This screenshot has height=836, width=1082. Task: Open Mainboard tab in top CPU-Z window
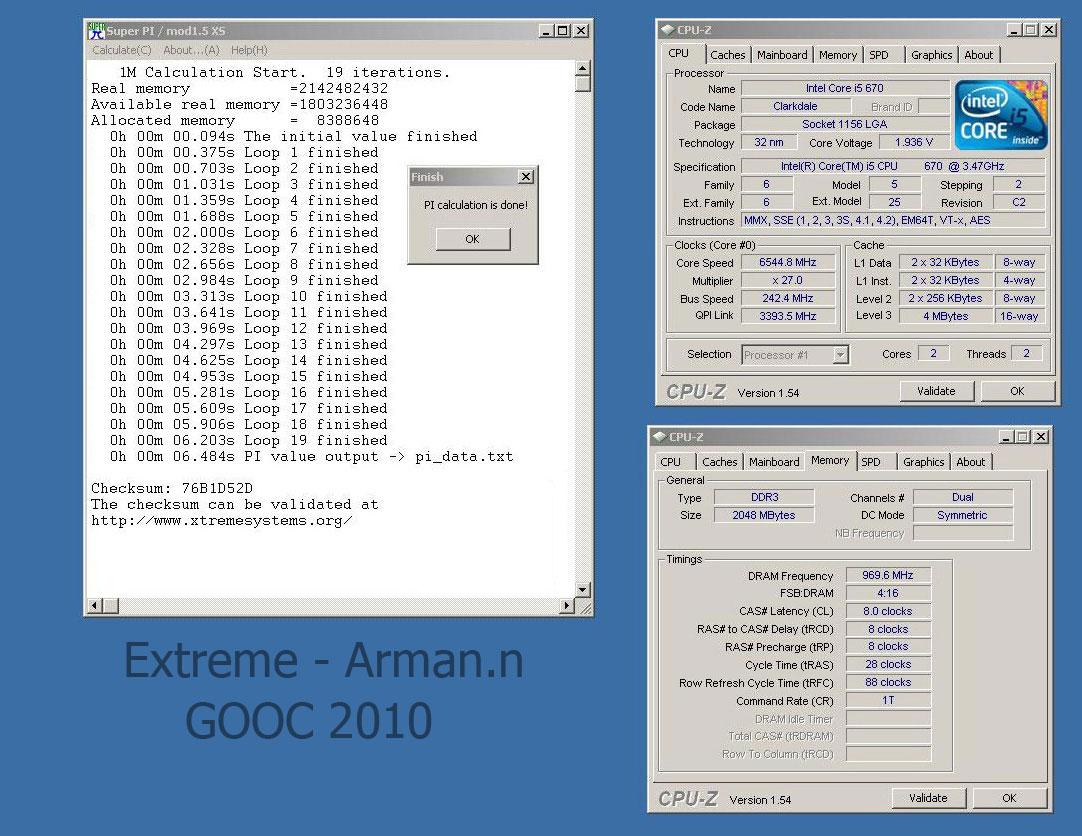[x=782, y=54]
